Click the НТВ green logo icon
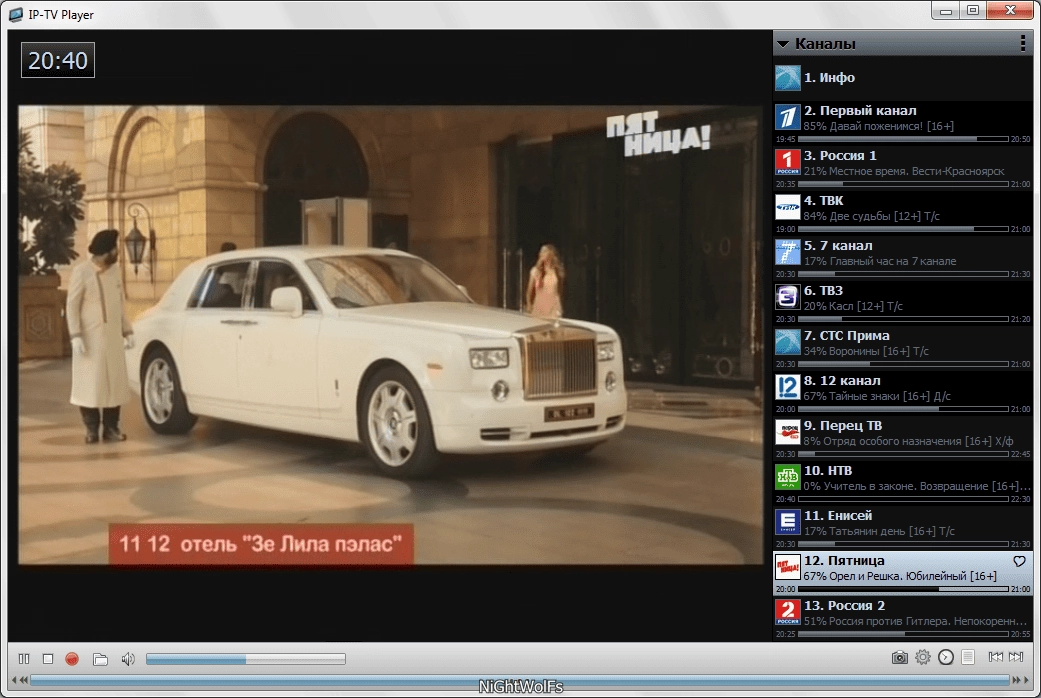 [x=788, y=478]
